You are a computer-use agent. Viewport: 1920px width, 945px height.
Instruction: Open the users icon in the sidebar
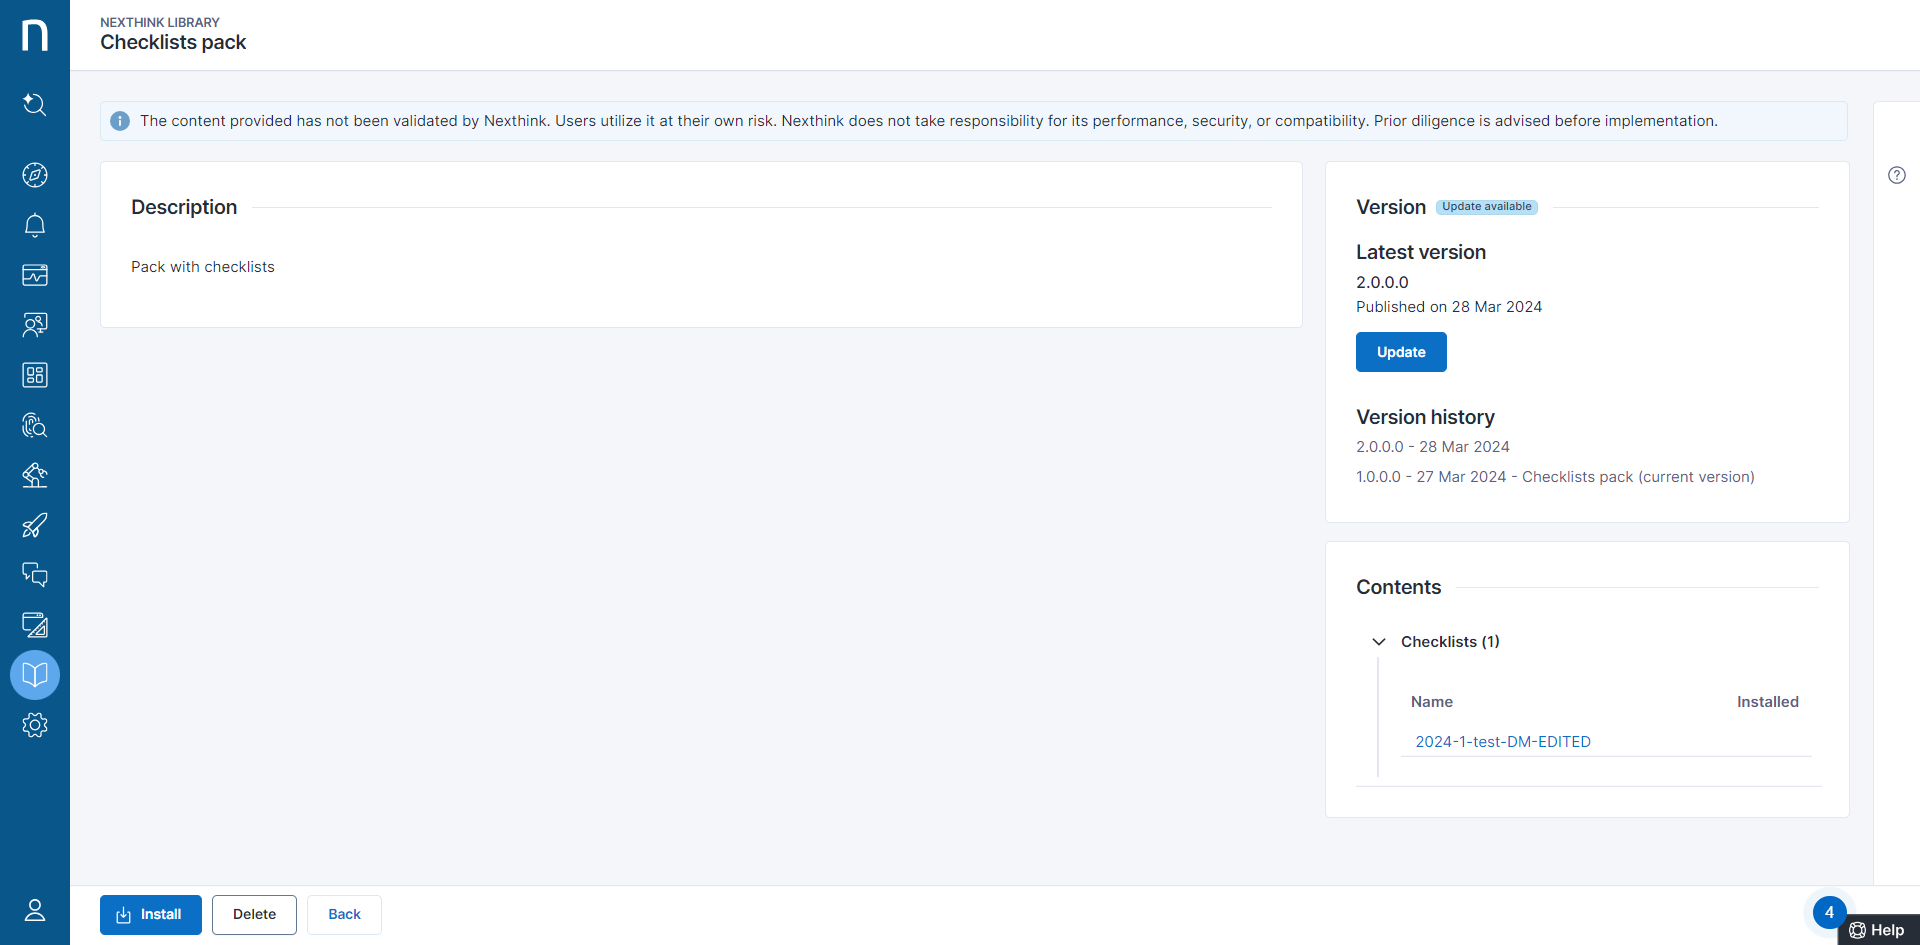[x=35, y=325]
